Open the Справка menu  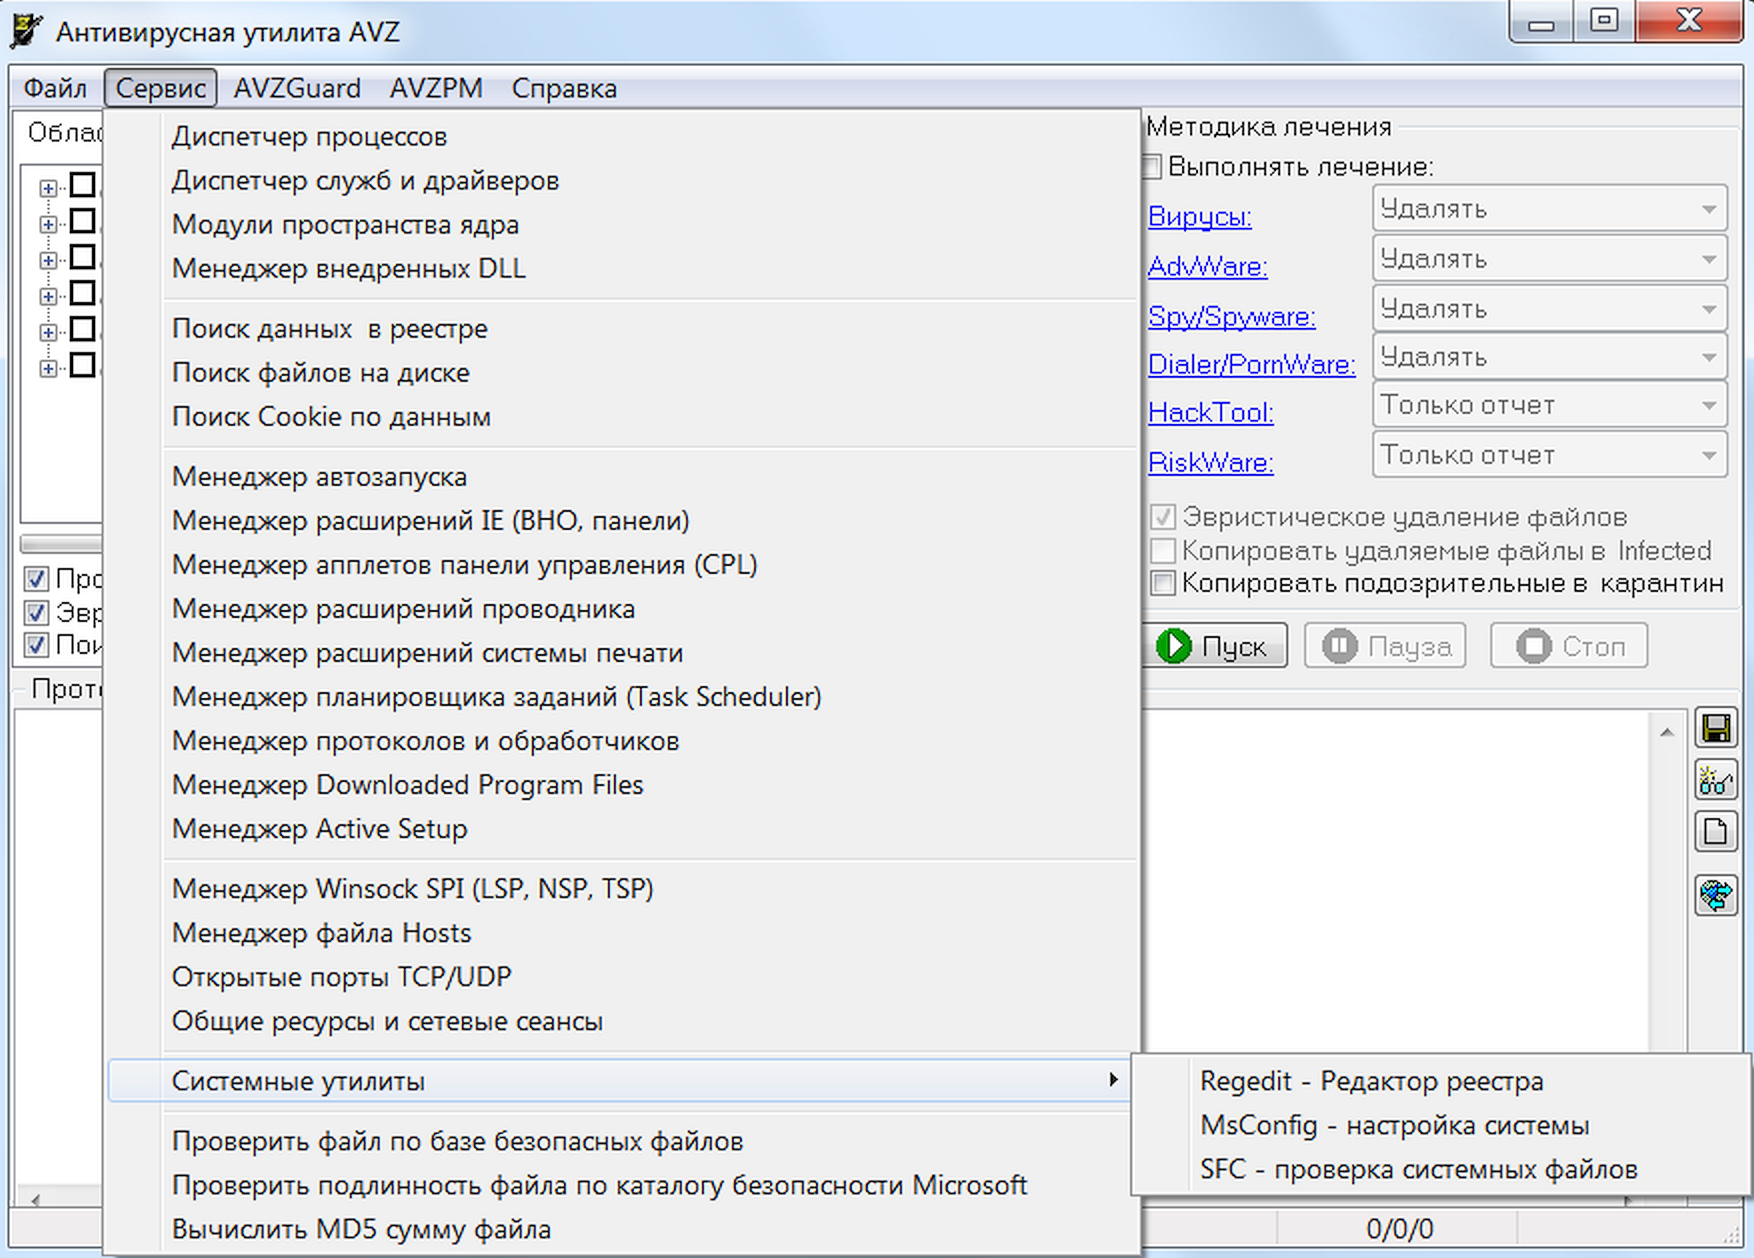point(564,88)
